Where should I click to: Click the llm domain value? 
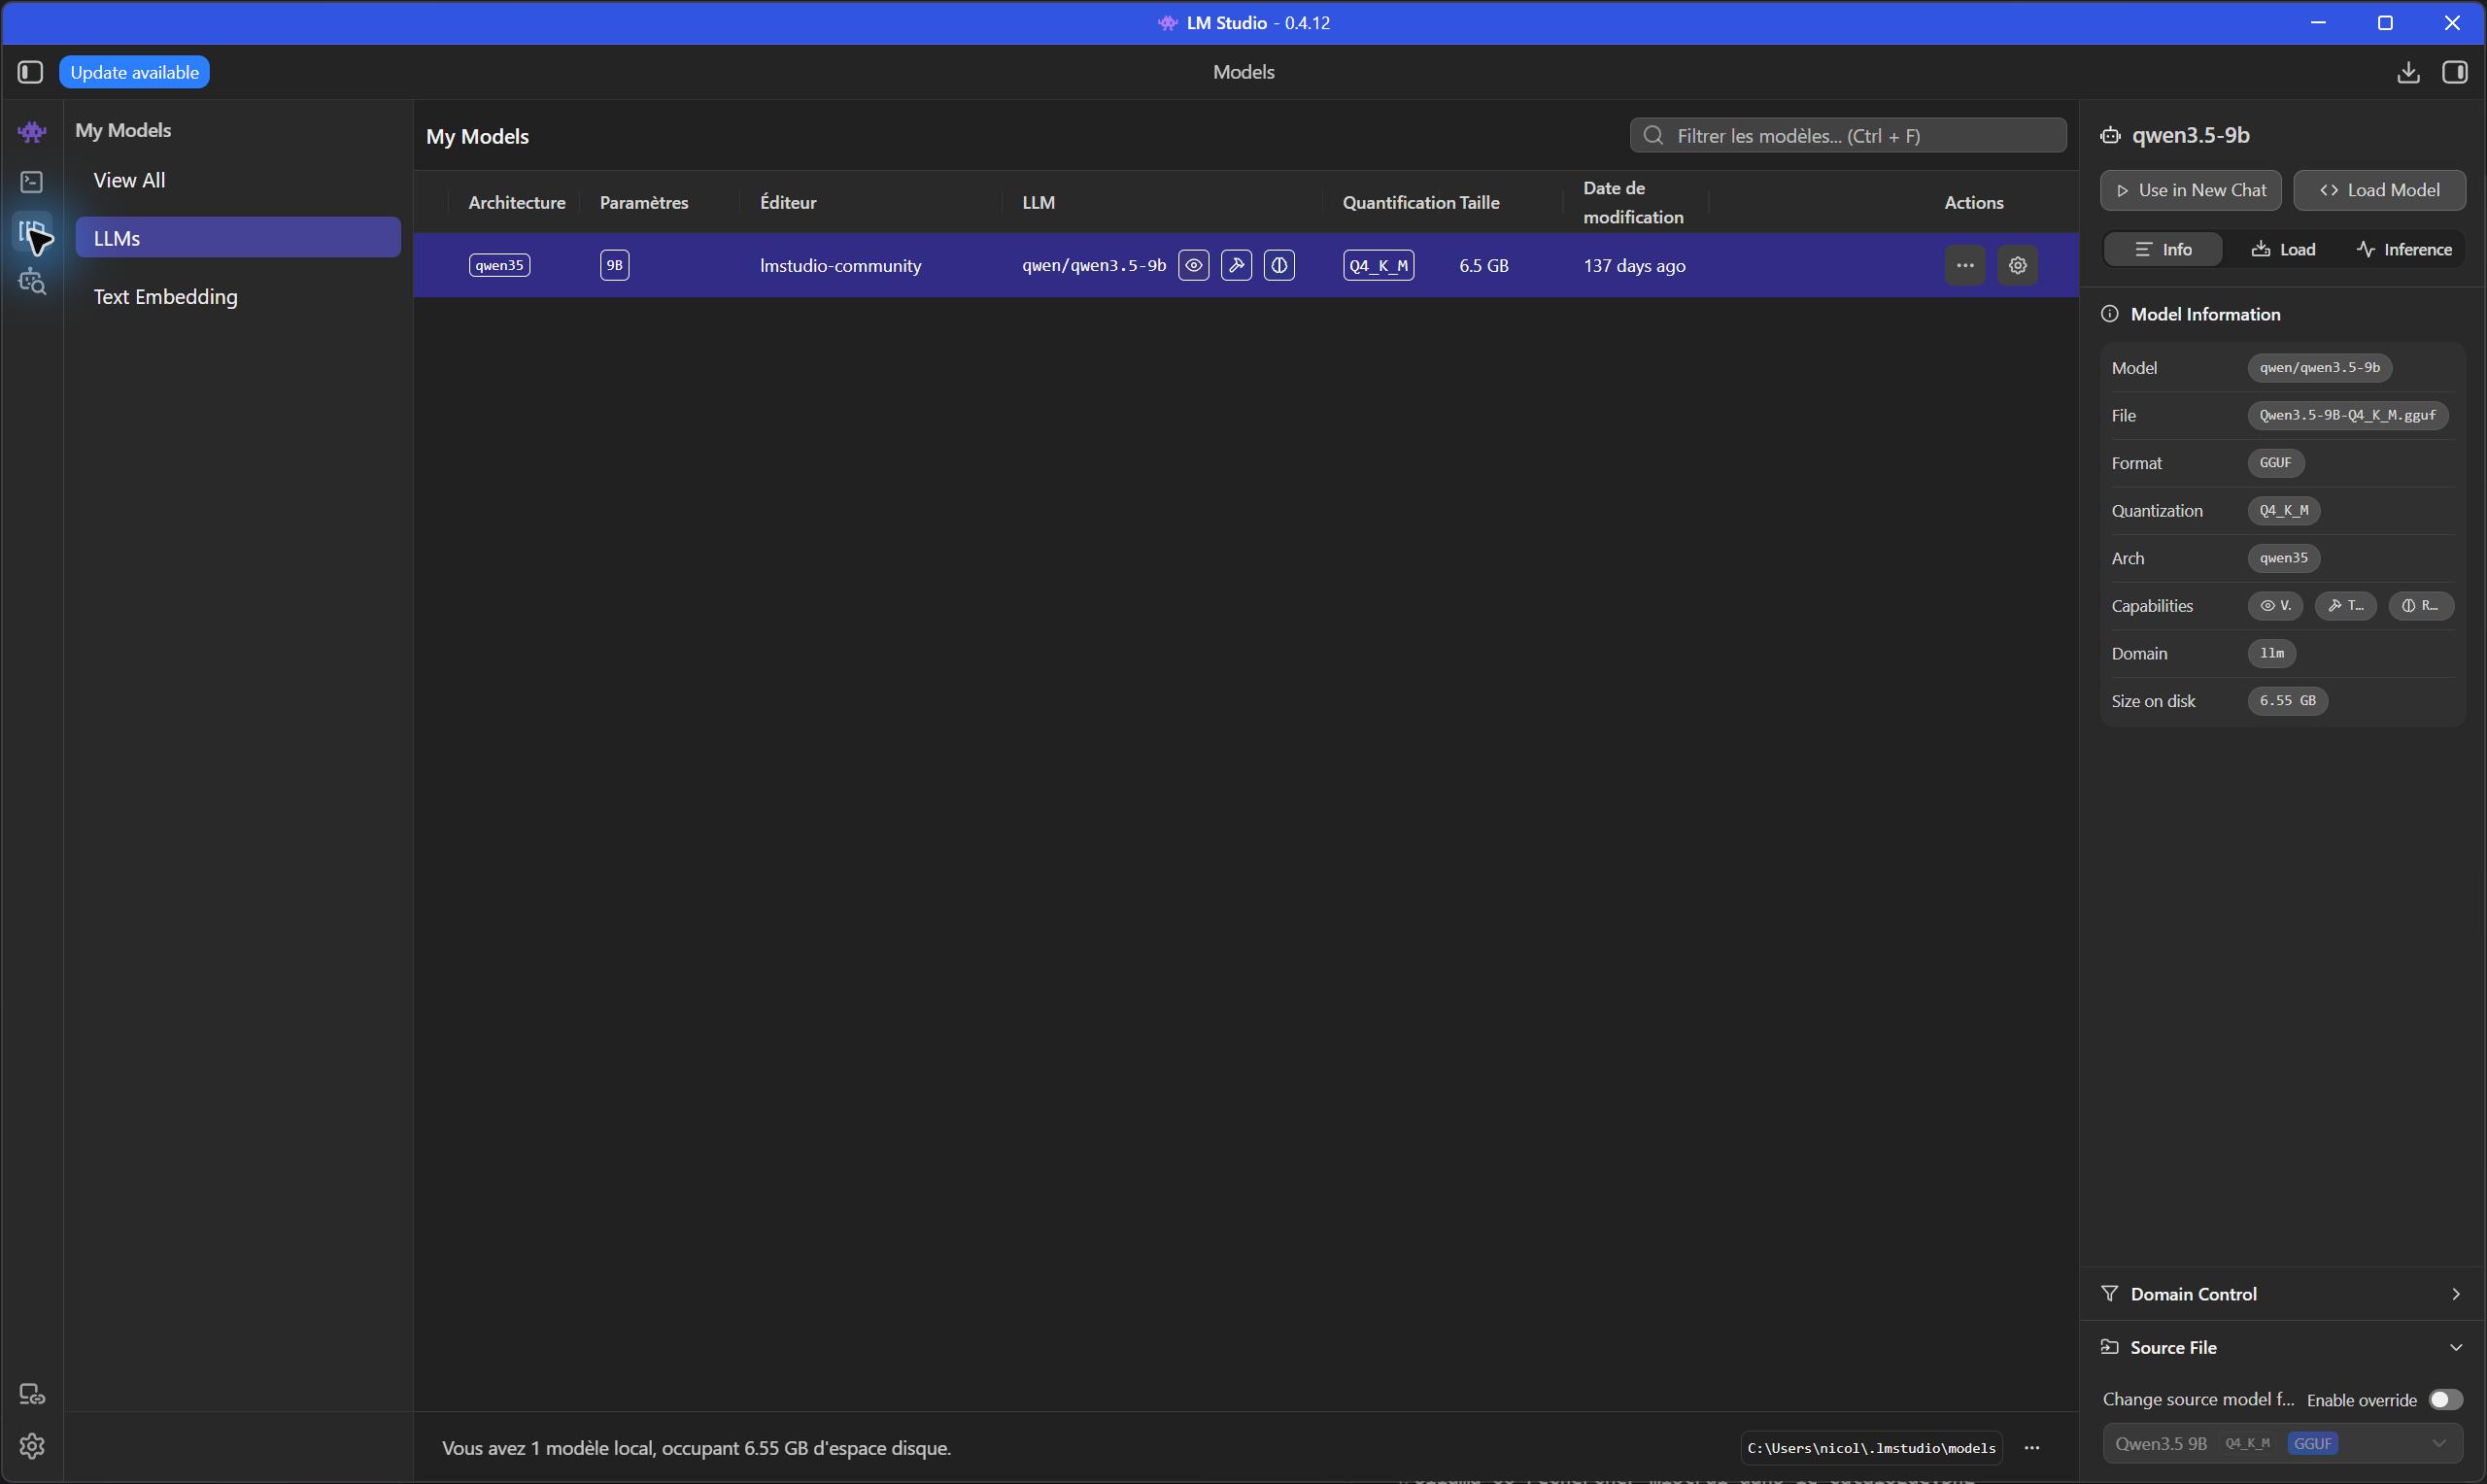[x=2272, y=653]
